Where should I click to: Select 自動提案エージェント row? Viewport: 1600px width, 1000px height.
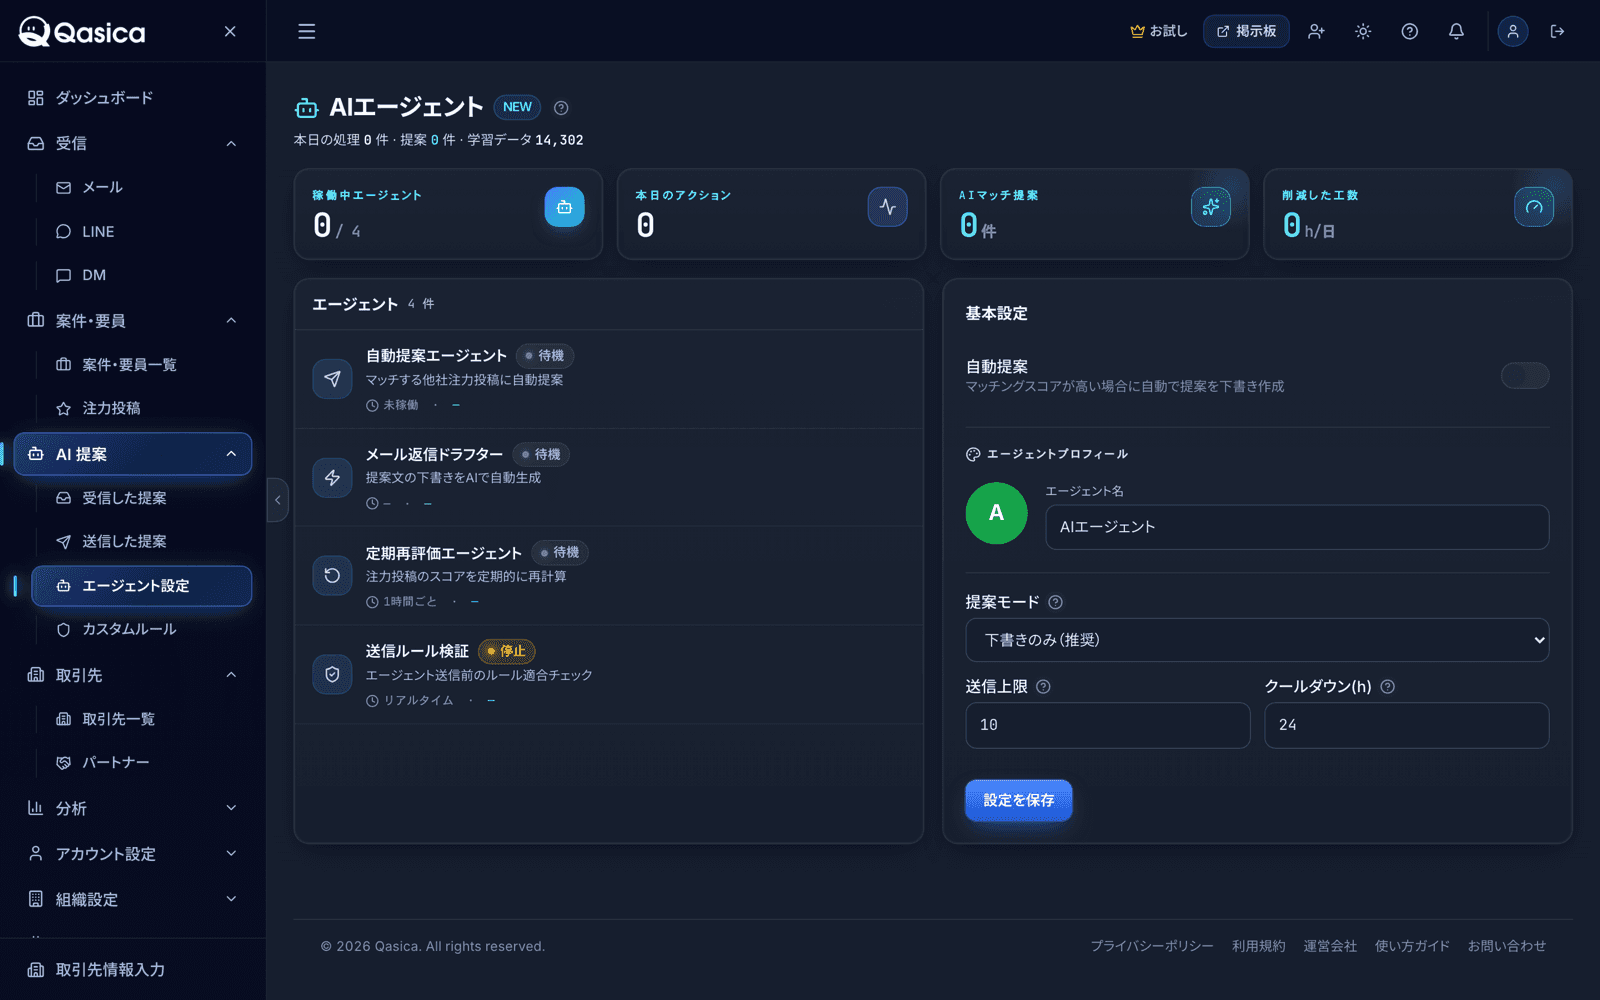[x=608, y=379]
